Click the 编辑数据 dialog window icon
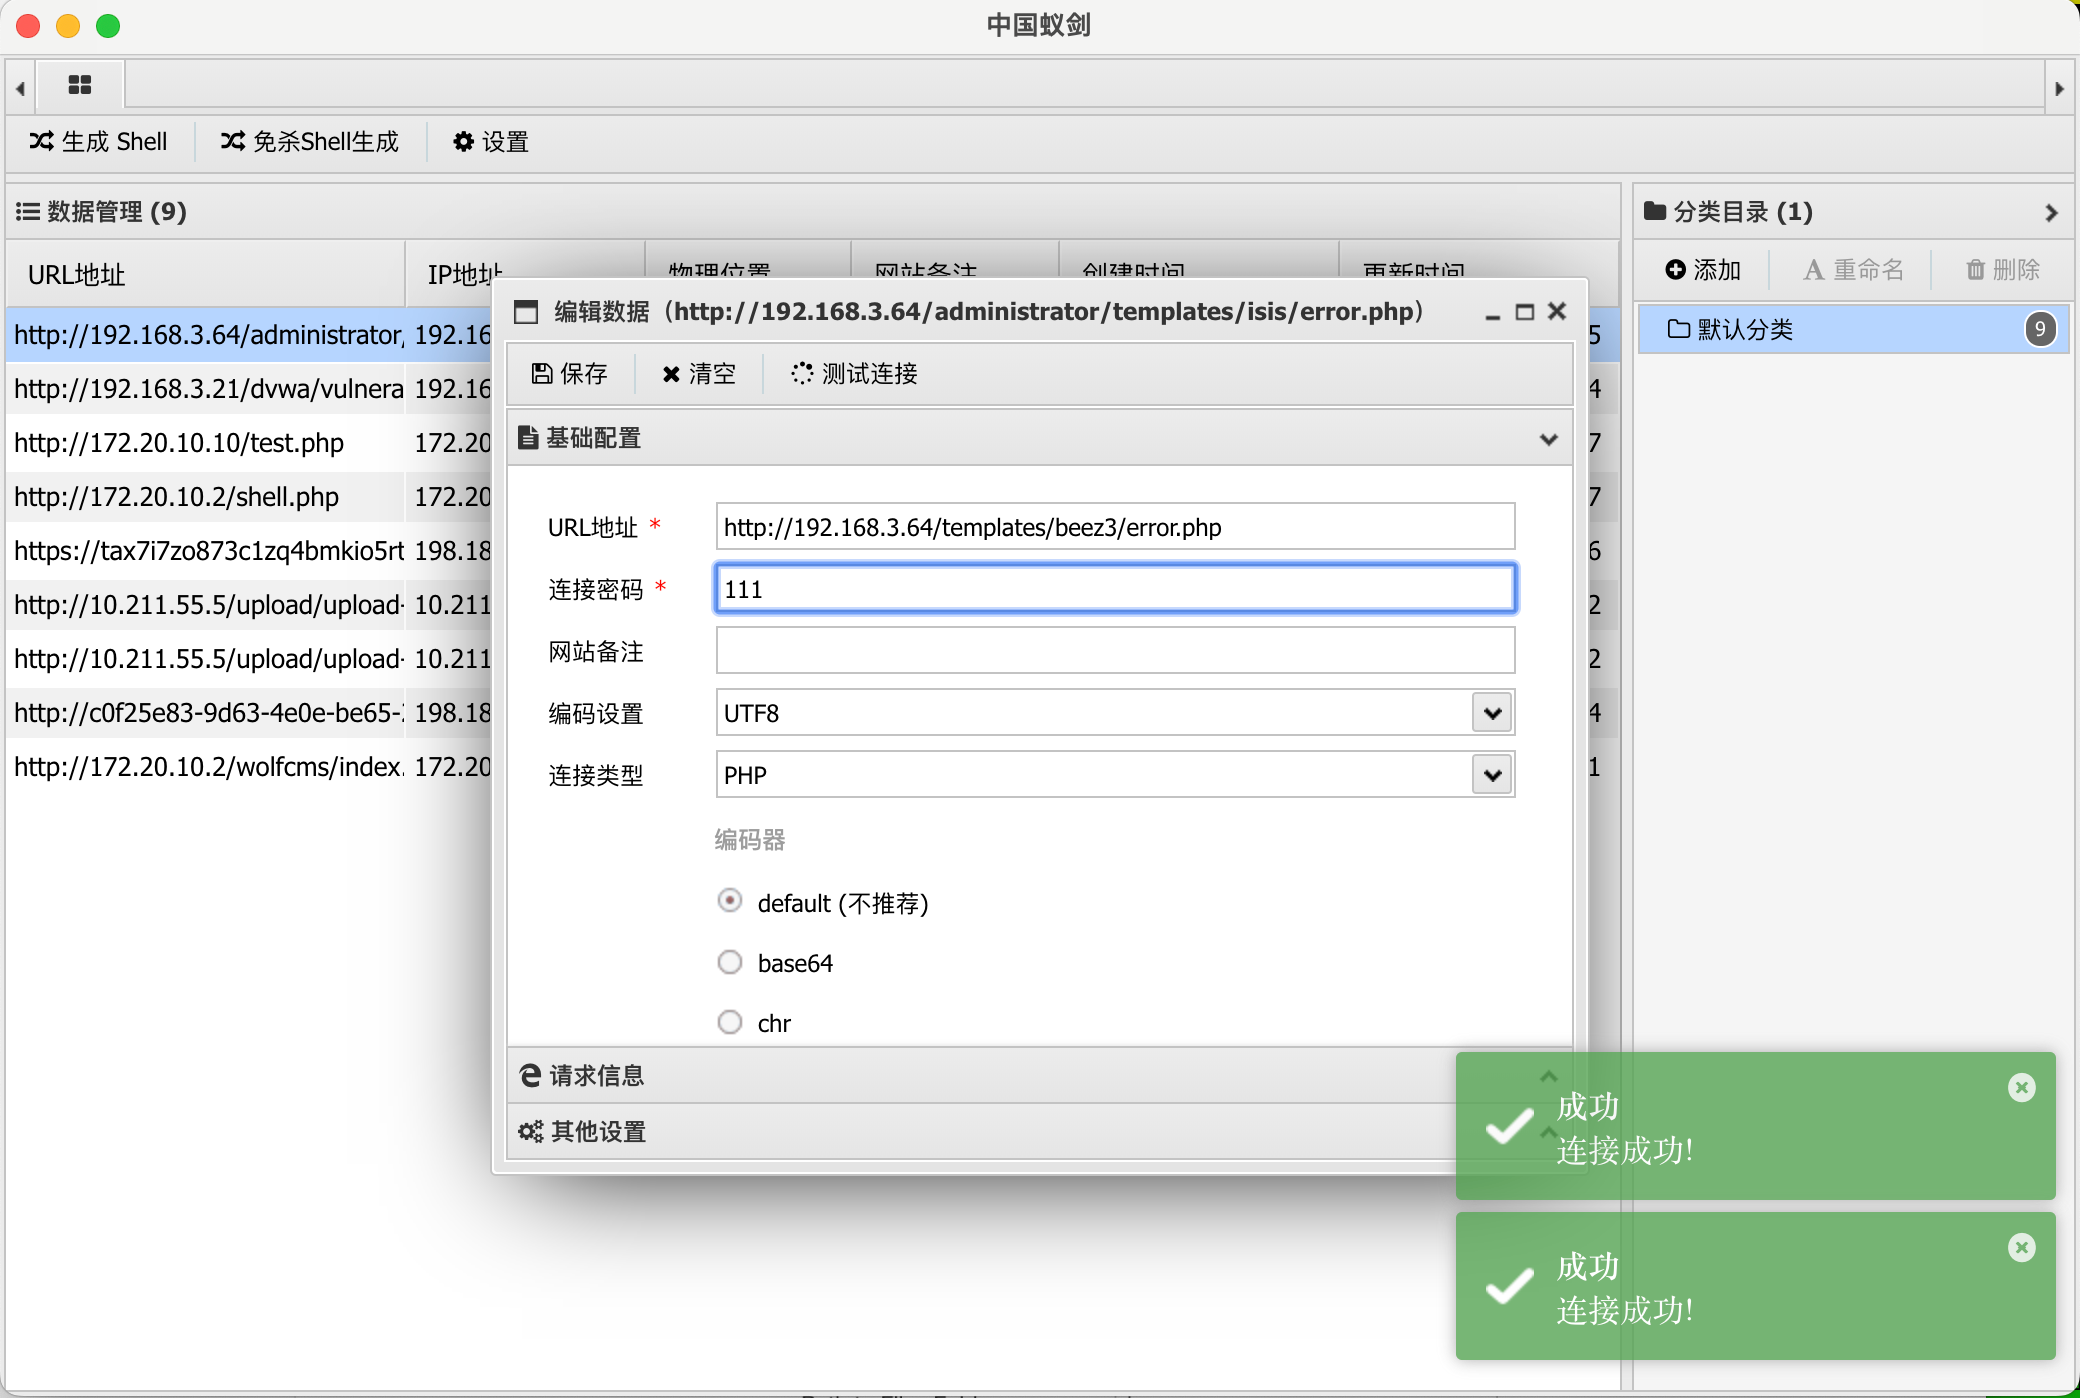 tap(526, 312)
